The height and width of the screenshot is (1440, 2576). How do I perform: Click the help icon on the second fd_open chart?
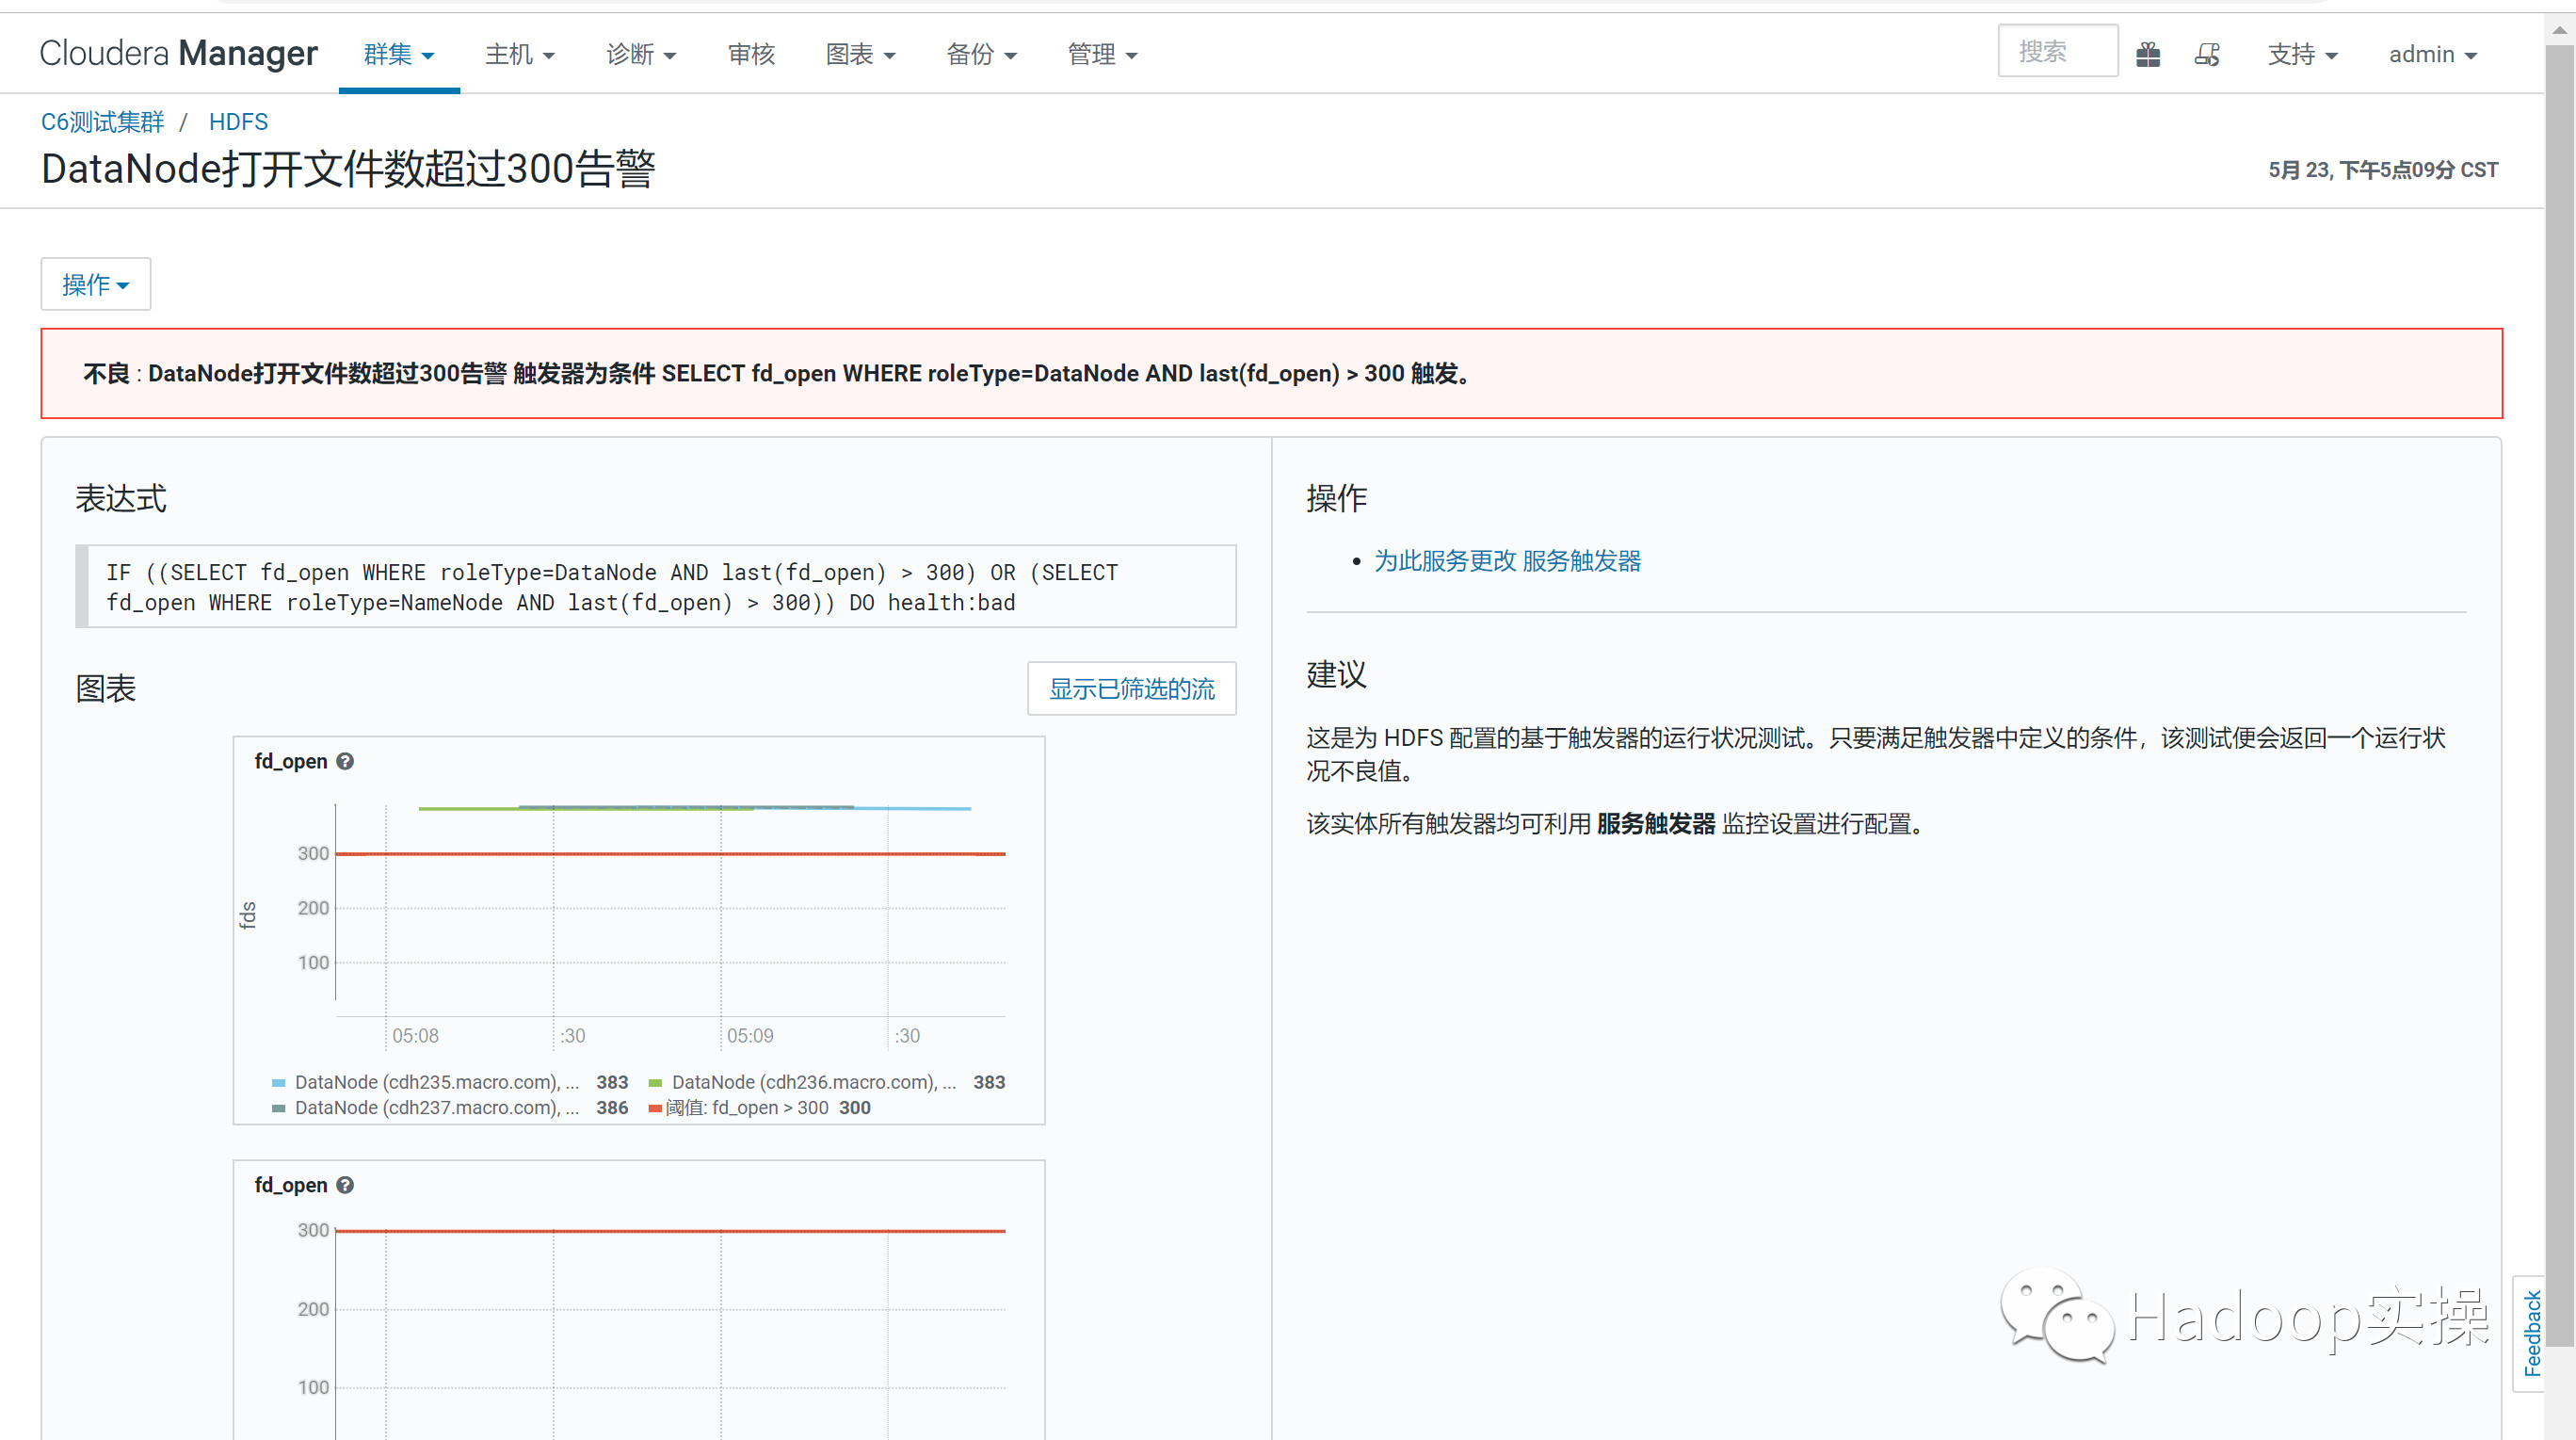click(x=345, y=1185)
